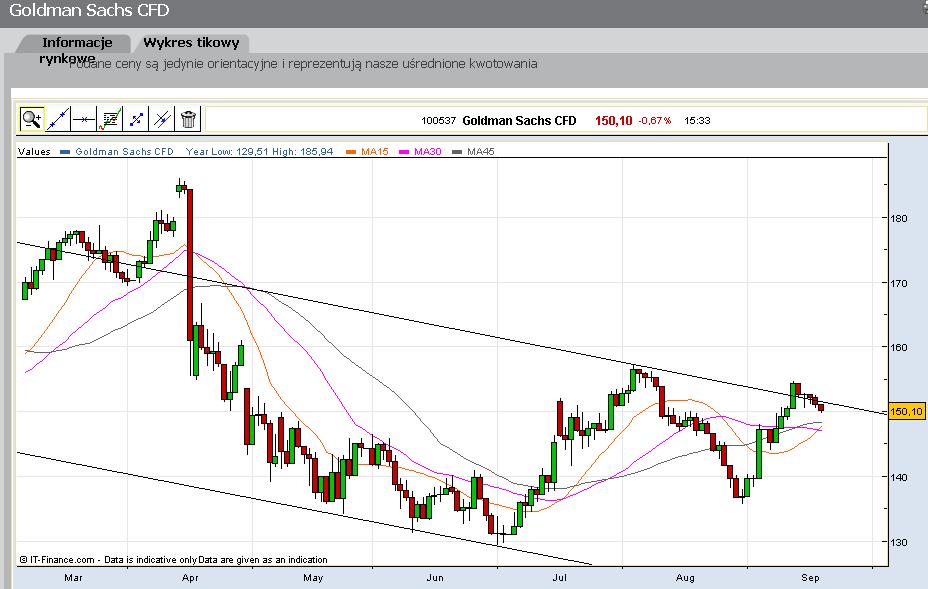
Task: Click the Jul label on time axis
Action: 559,578
